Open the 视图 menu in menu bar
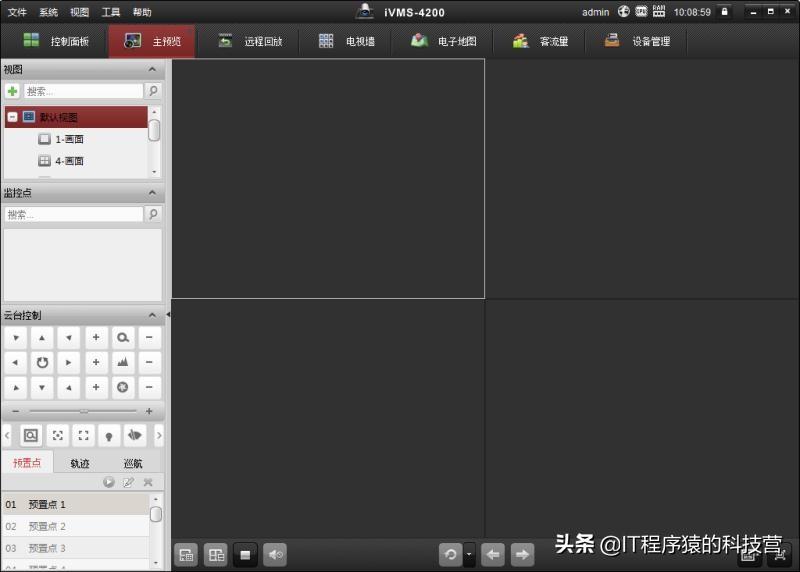Viewport: 800px width, 572px height. click(x=80, y=12)
